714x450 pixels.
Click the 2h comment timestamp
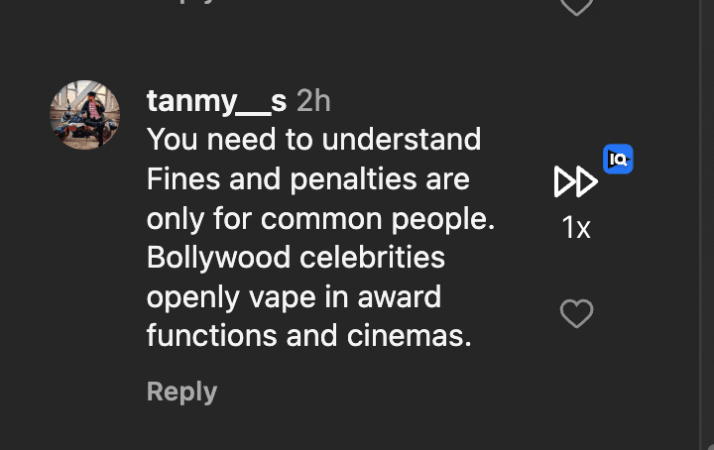pyautogui.click(x=313, y=101)
